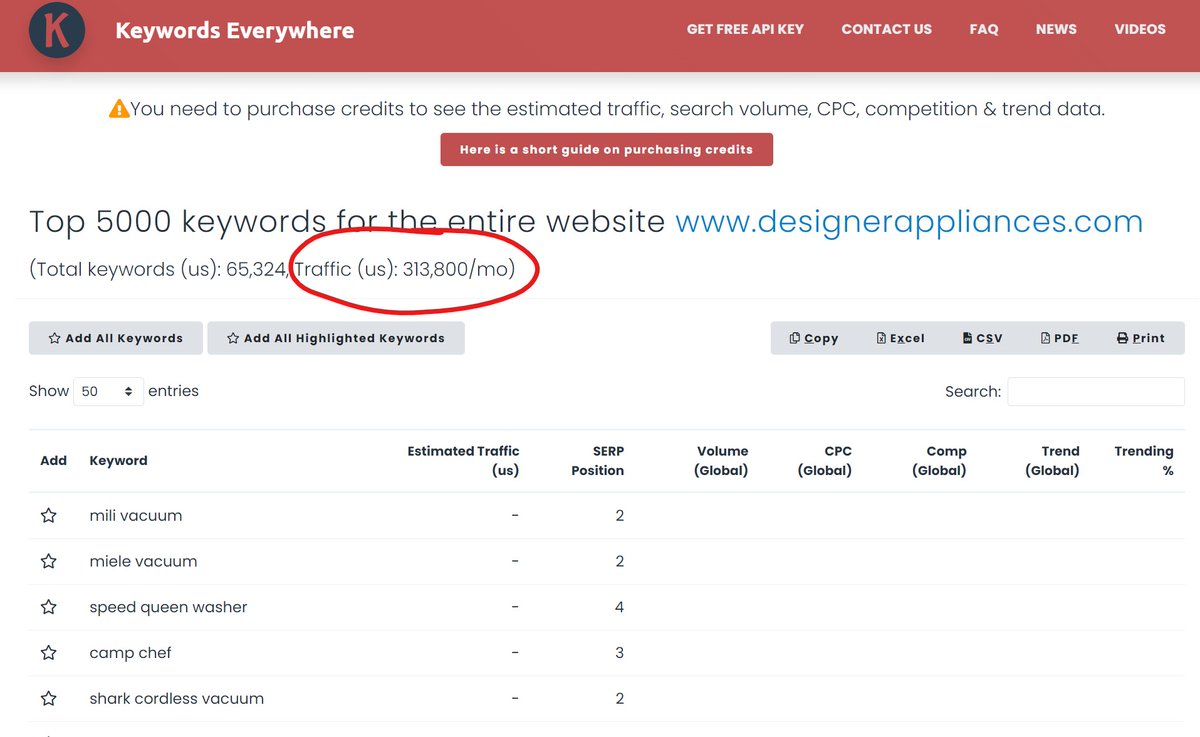Star the 'mili vacuum' keyword

[x=48, y=516]
